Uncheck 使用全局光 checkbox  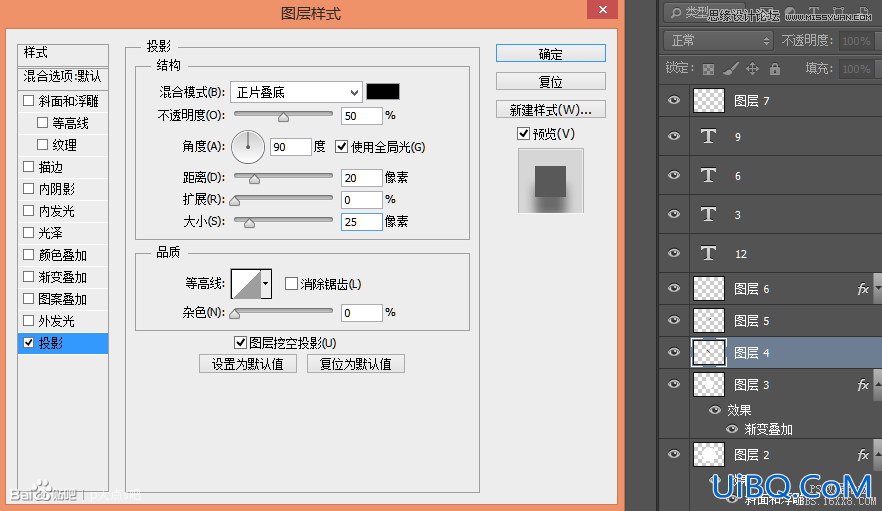point(341,146)
